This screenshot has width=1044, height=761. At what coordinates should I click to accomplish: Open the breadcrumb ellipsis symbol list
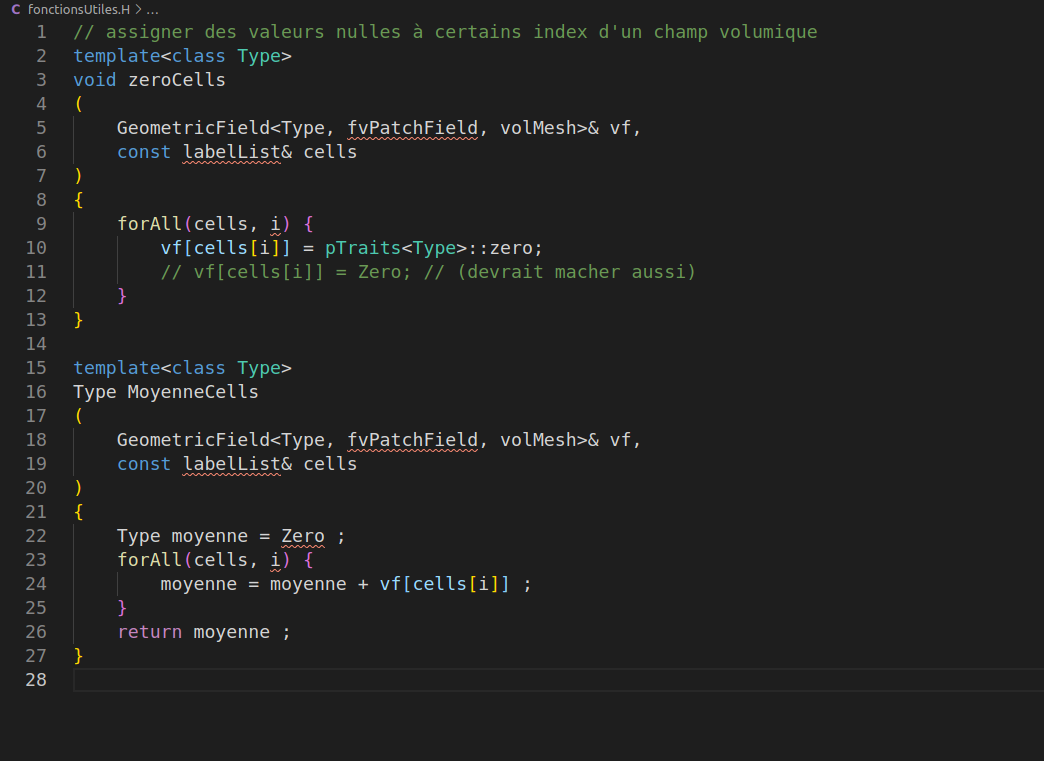152,9
